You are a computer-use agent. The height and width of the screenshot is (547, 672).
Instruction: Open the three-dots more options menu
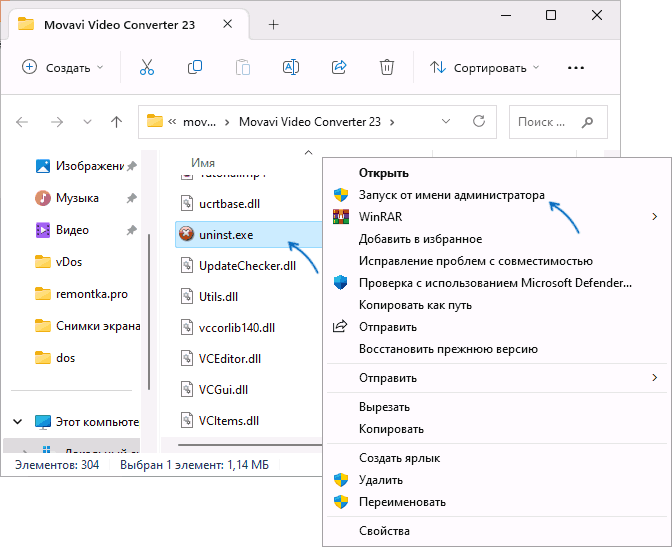[x=576, y=68]
